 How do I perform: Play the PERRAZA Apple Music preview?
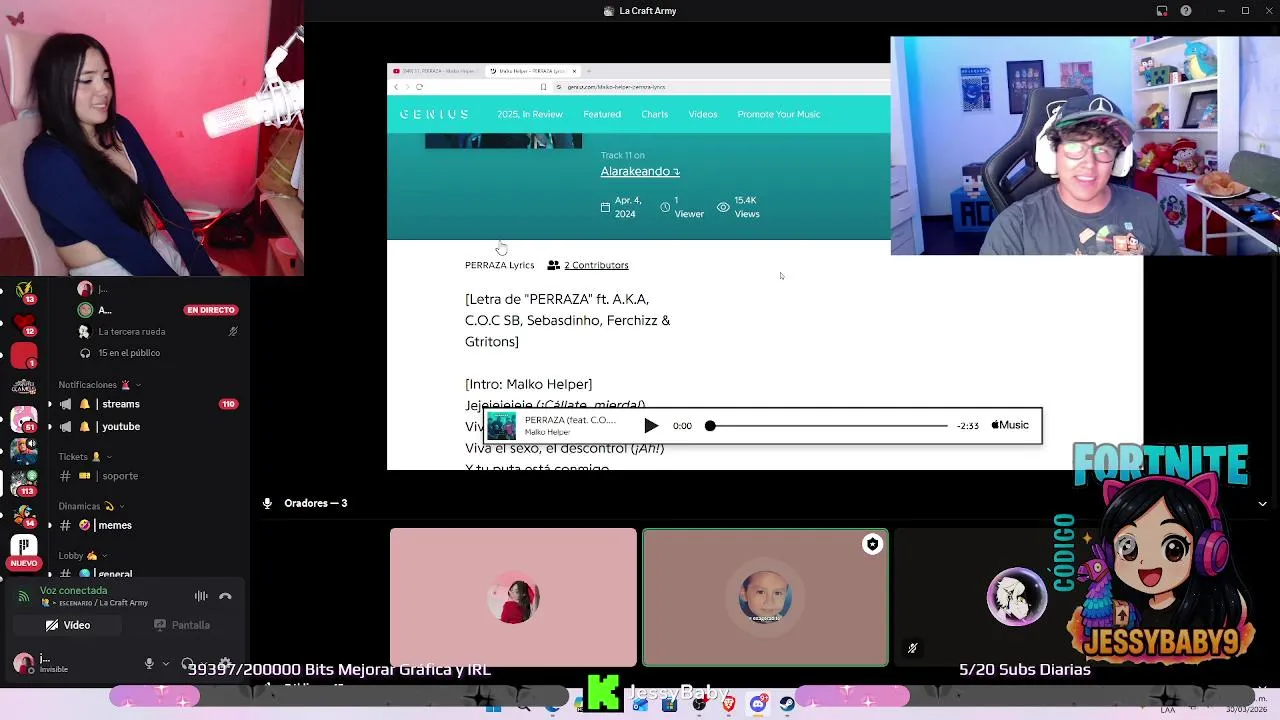tap(651, 425)
